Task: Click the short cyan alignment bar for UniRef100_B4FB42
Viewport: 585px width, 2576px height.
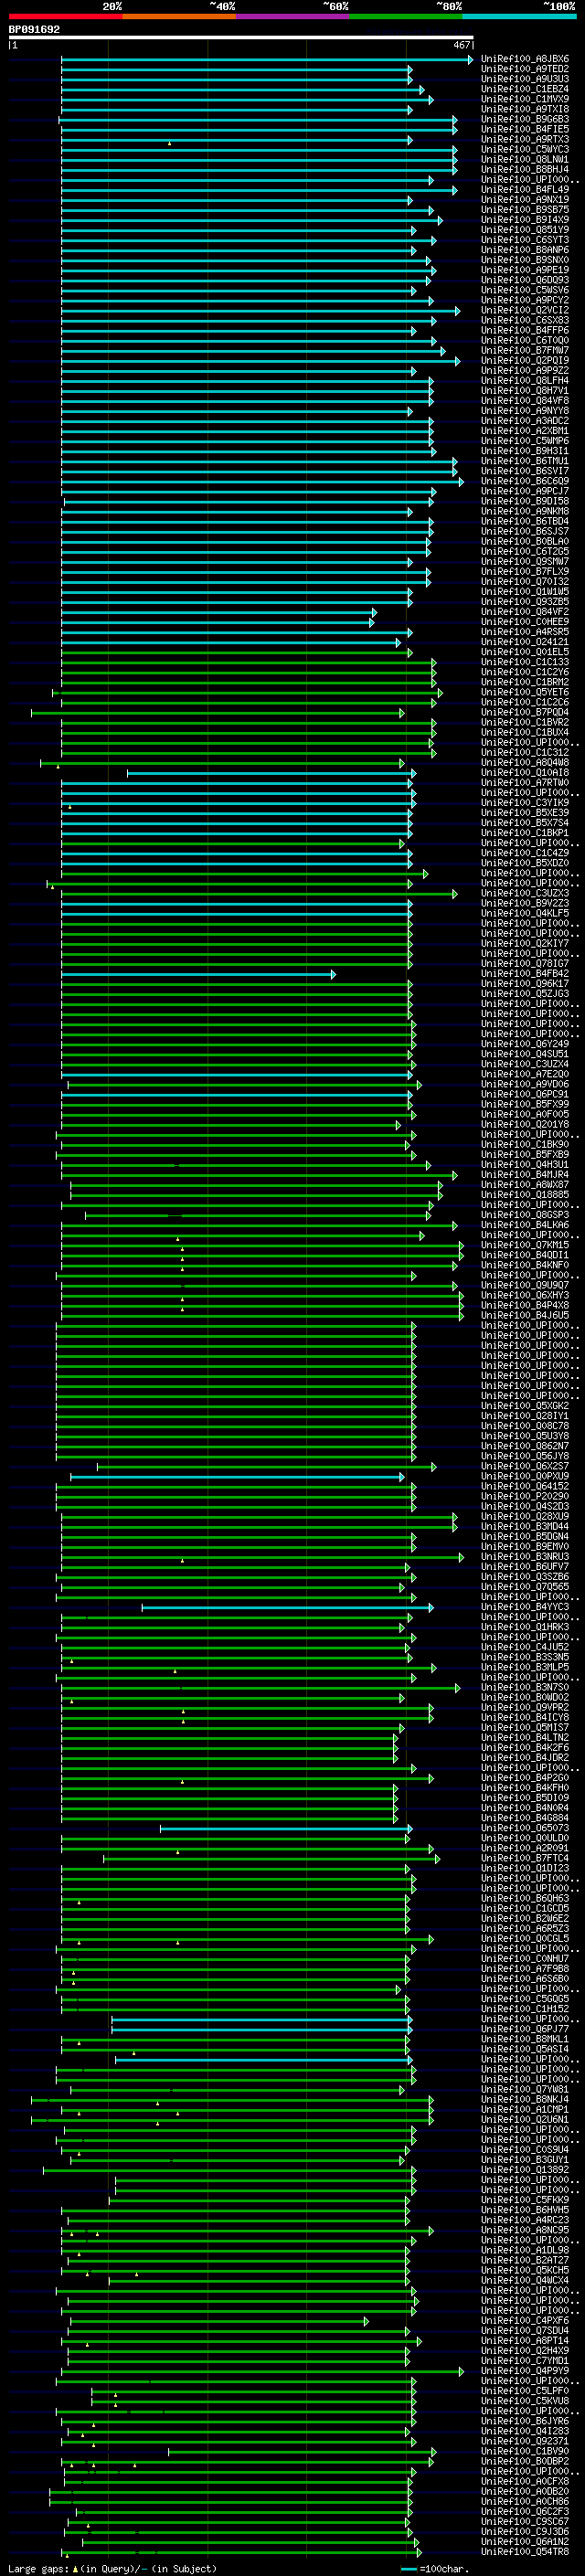Action: coord(198,974)
